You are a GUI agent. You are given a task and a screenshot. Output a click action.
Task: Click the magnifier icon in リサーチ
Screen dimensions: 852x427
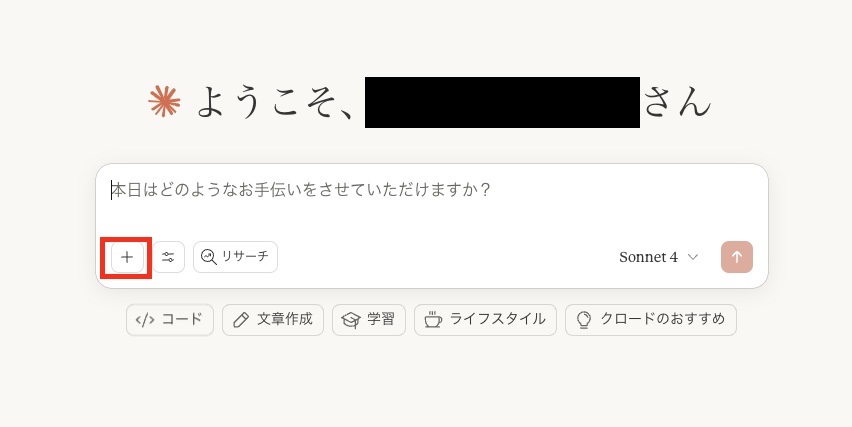(209, 257)
